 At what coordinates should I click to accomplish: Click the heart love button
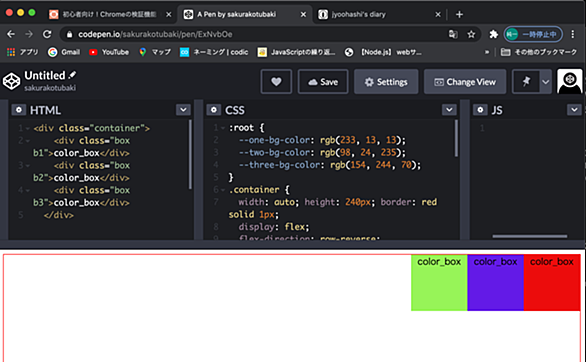click(276, 81)
